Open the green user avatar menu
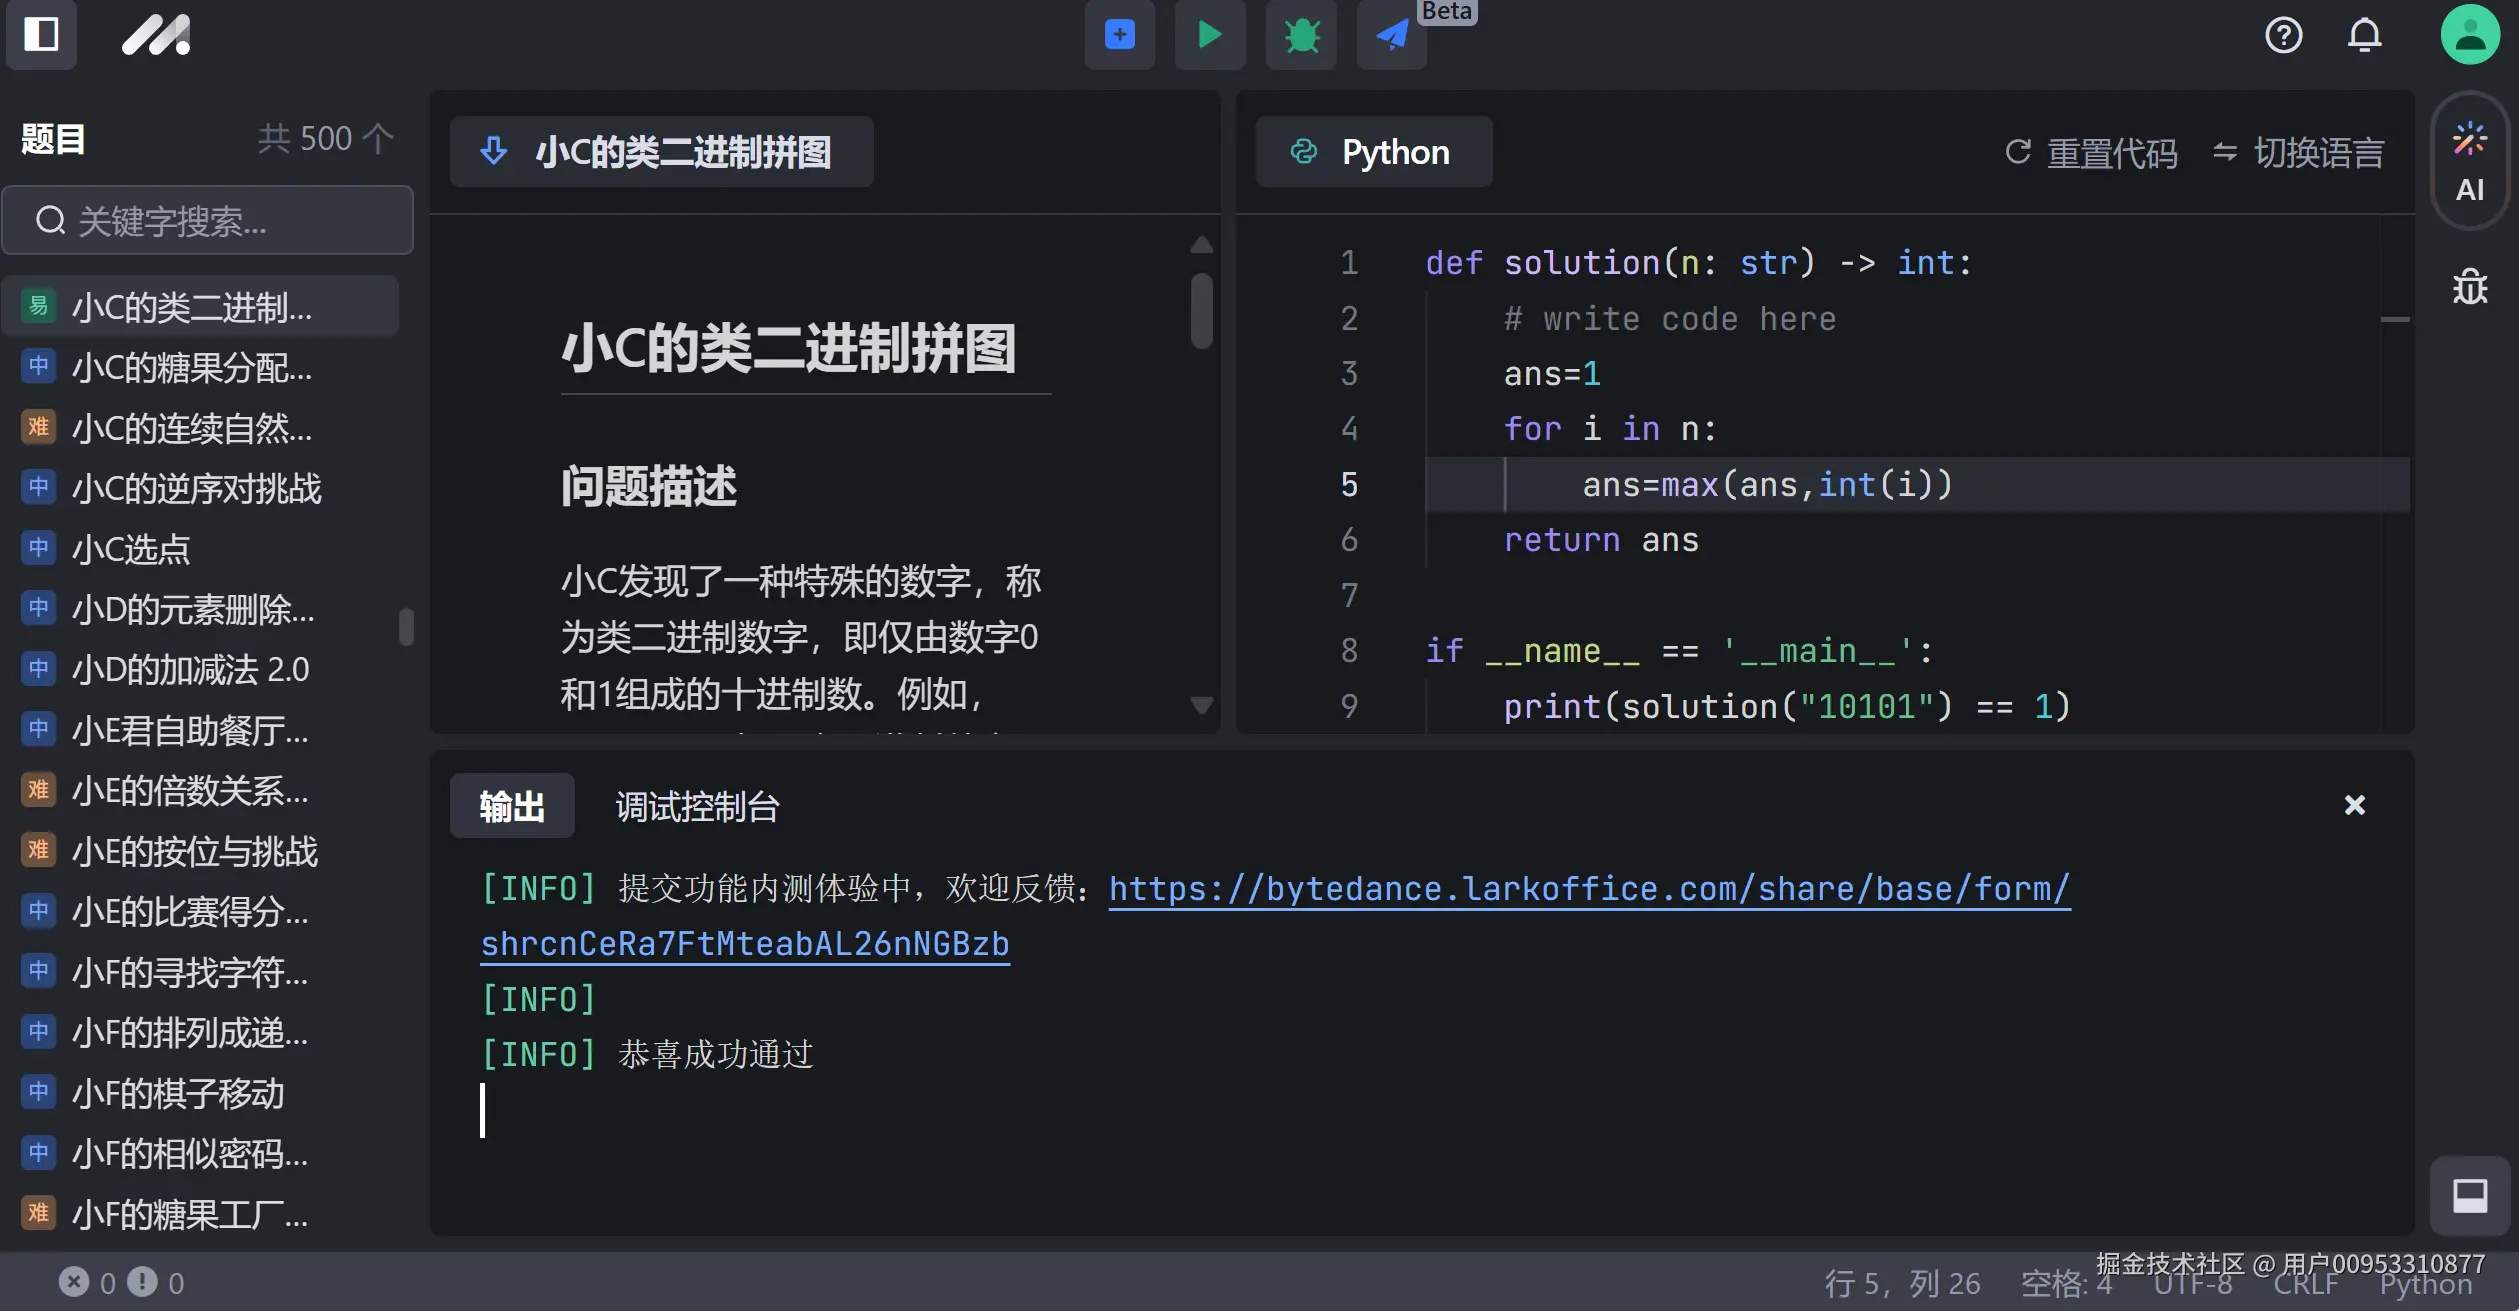 [2469, 34]
